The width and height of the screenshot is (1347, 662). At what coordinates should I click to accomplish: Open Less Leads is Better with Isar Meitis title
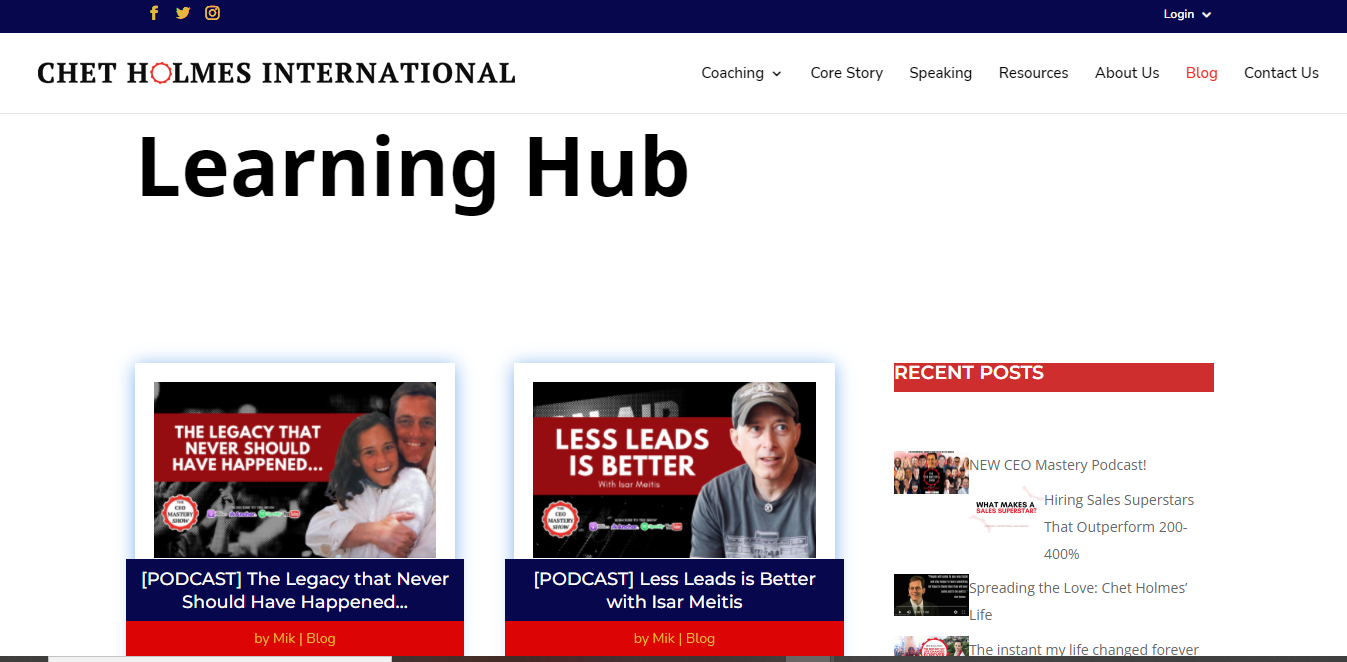point(674,590)
